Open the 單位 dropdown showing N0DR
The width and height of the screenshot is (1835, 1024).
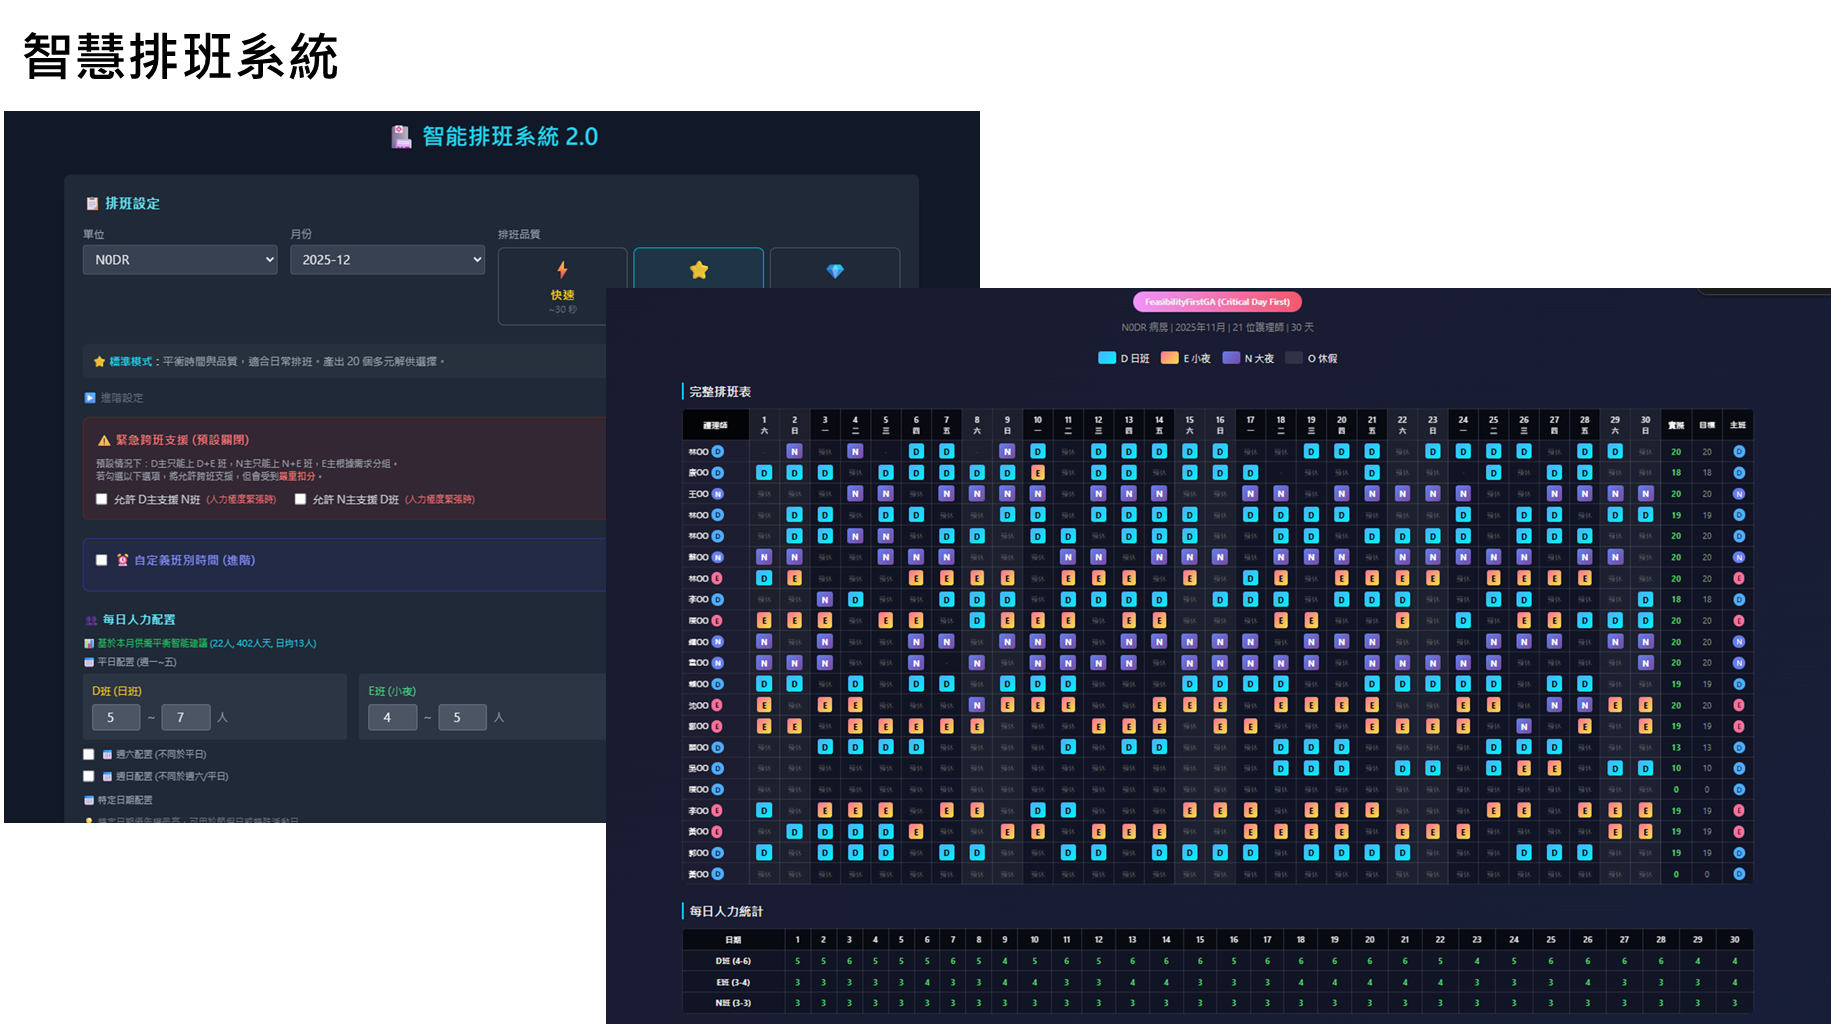(180, 260)
